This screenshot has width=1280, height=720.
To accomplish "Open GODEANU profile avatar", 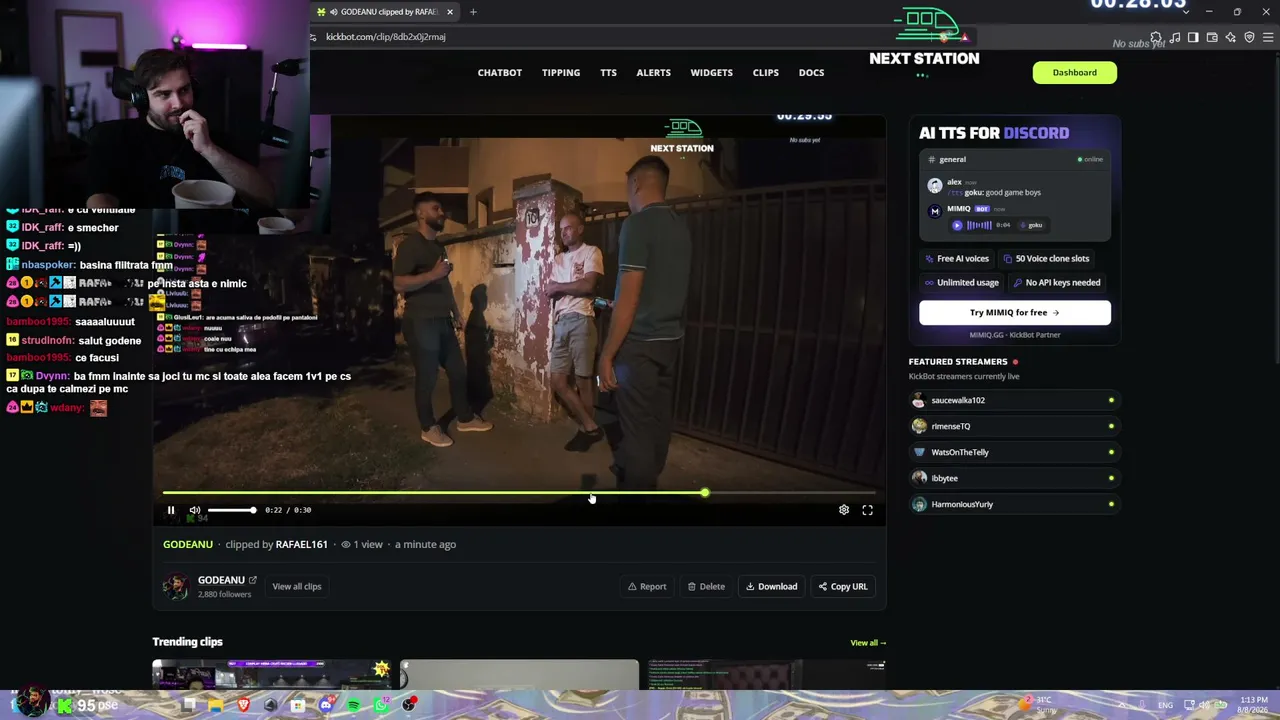I will pos(176,587).
